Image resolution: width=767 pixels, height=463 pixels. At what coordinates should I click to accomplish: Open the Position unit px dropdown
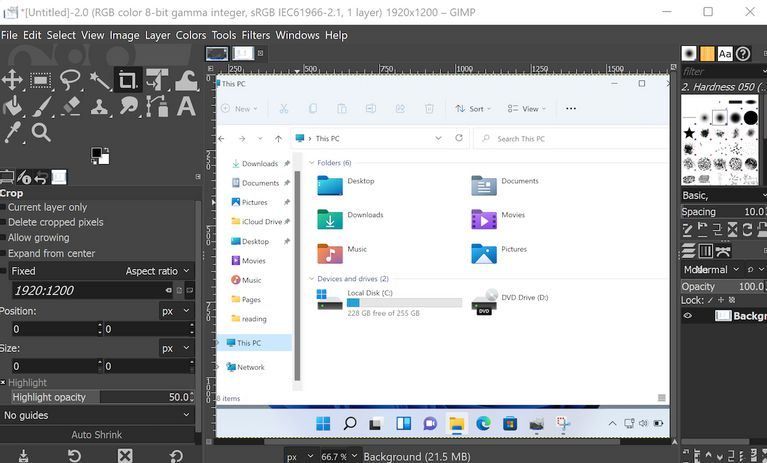point(175,311)
